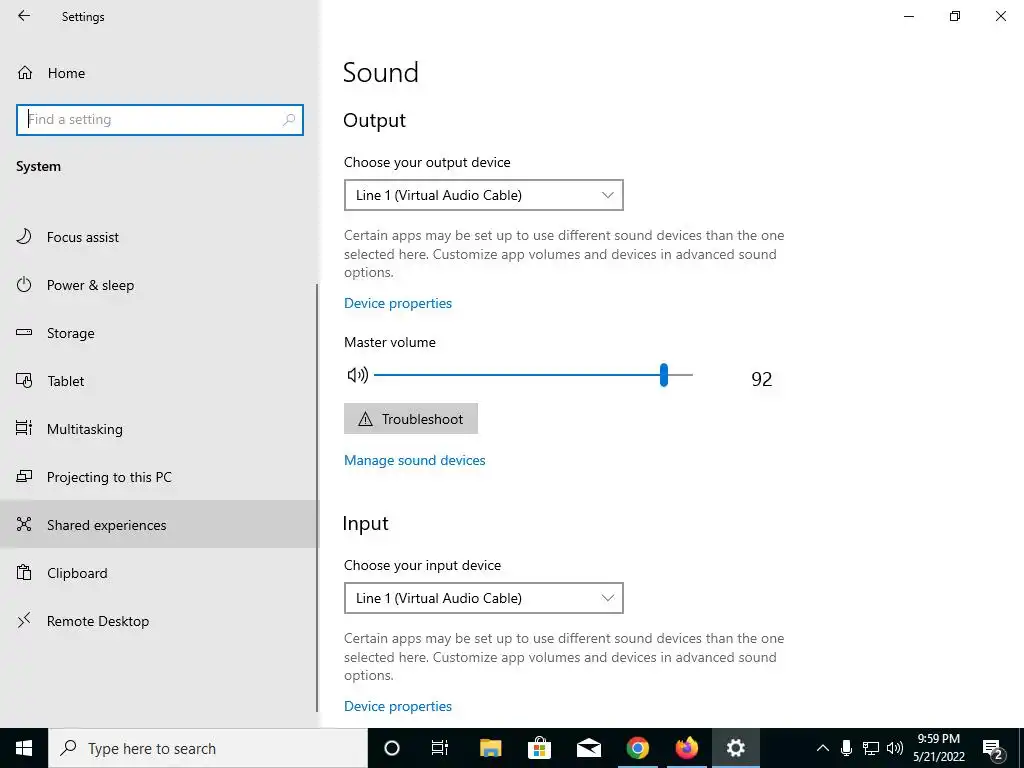Image resolution: width=1024 pixels, height=768 pixels.
Task: Click the Clipboard icon in sidebar
Action: pyautogui.click(x=24, y=572)
